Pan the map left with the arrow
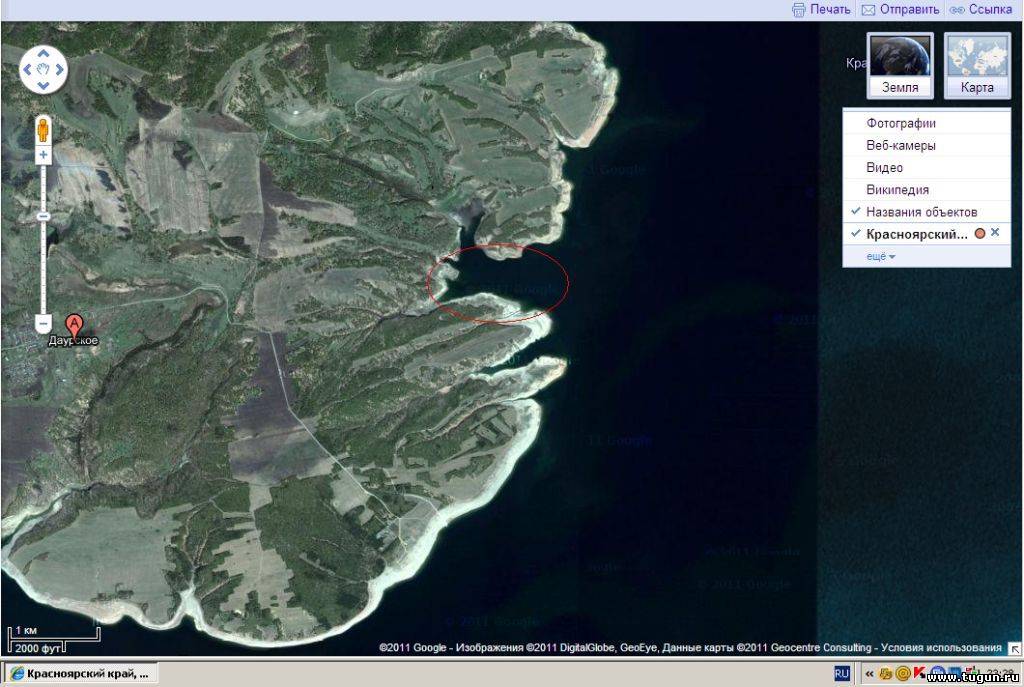The width and height of the screenshot is (1024, 687). point(27,69)
